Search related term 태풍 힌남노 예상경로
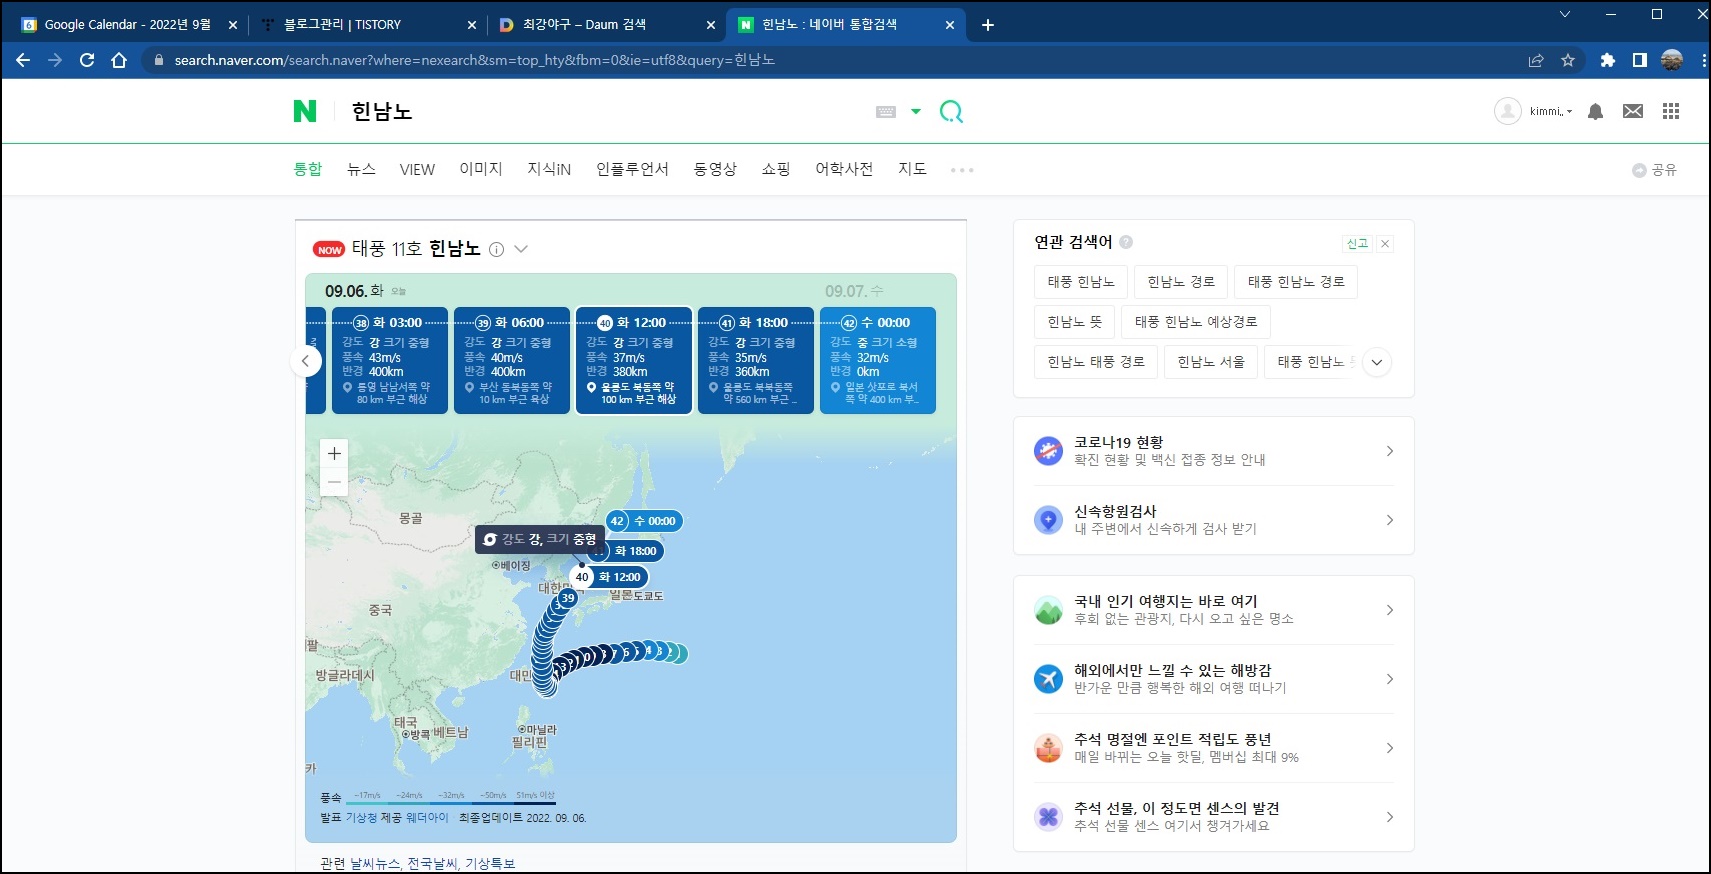This screenshot has width=1711, height=874. 1196,322
